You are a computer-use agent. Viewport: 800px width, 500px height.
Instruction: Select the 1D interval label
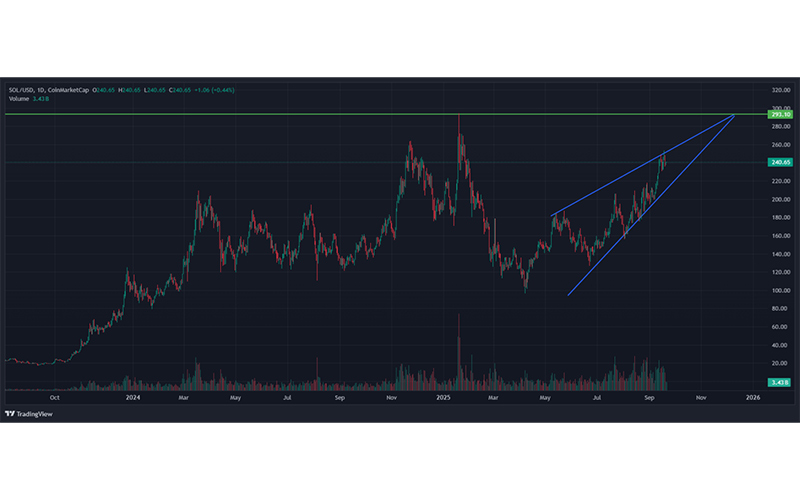(x=43, y=90)
